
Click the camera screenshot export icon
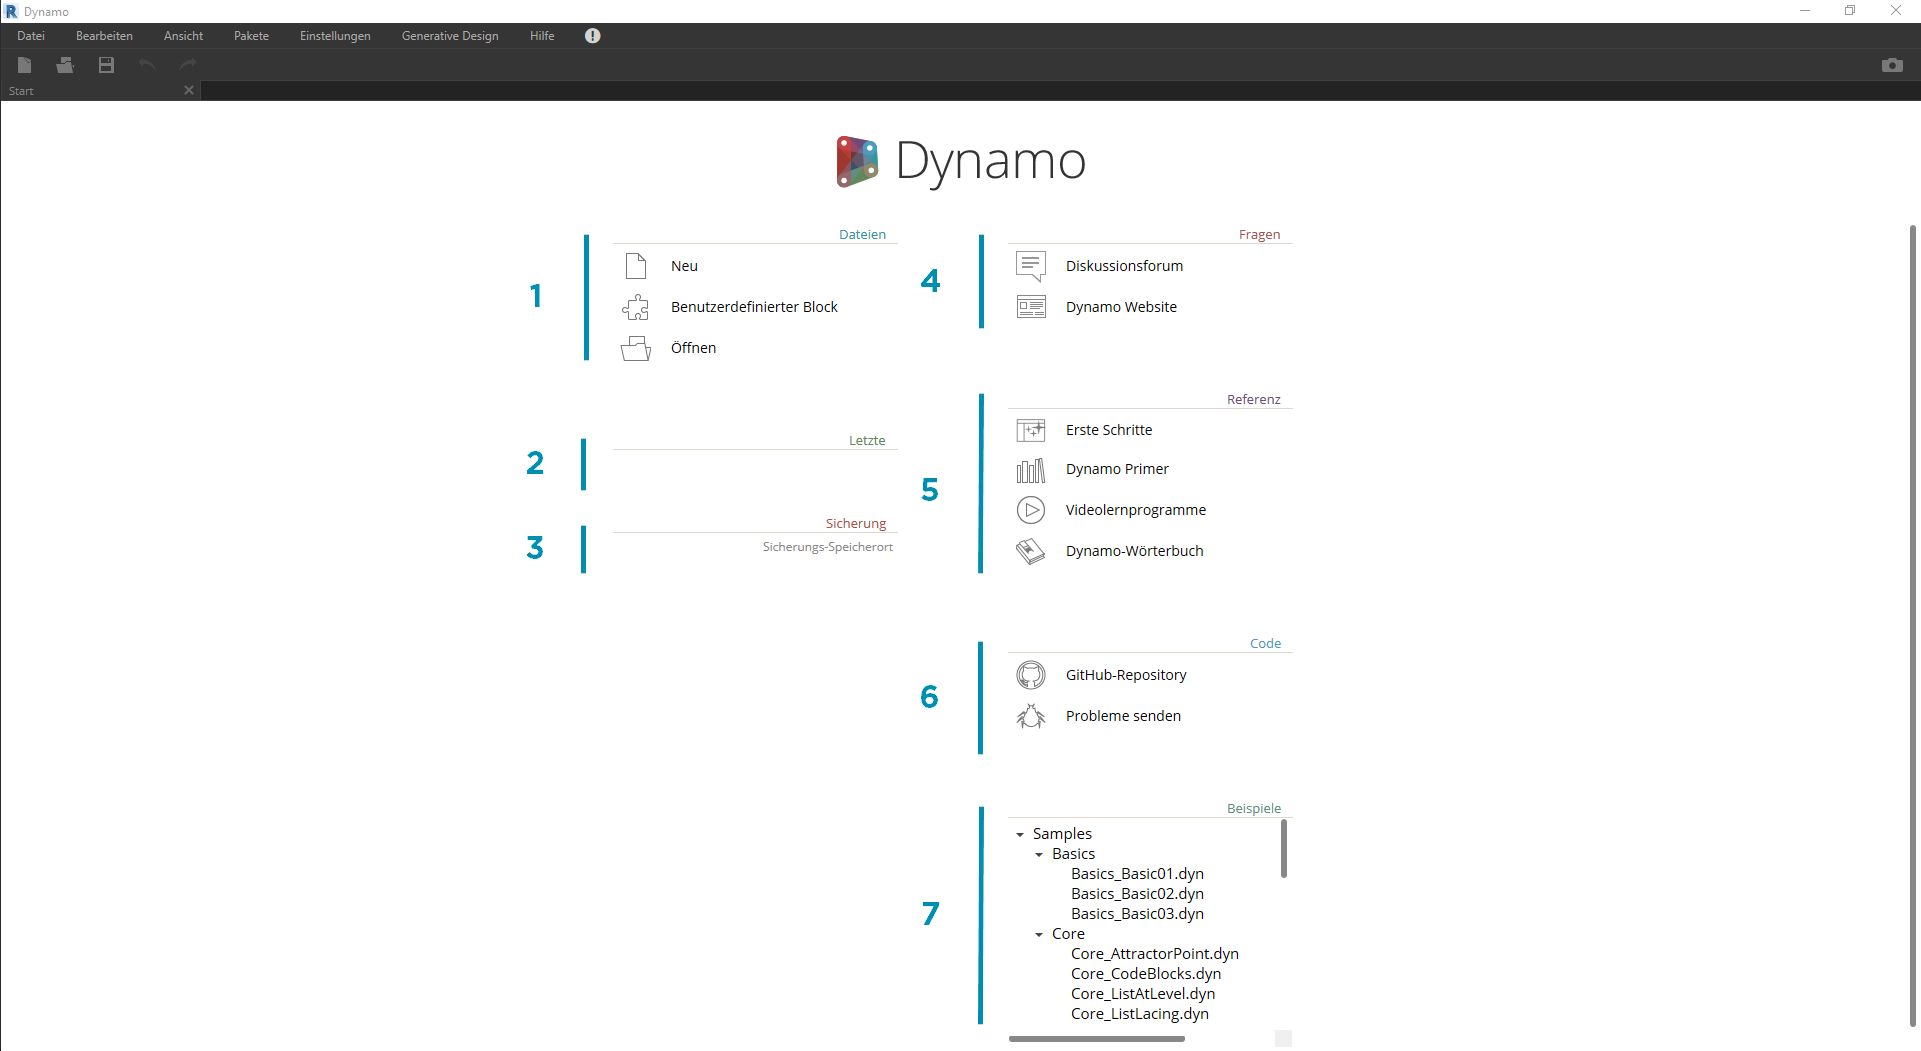[1892, 65]
